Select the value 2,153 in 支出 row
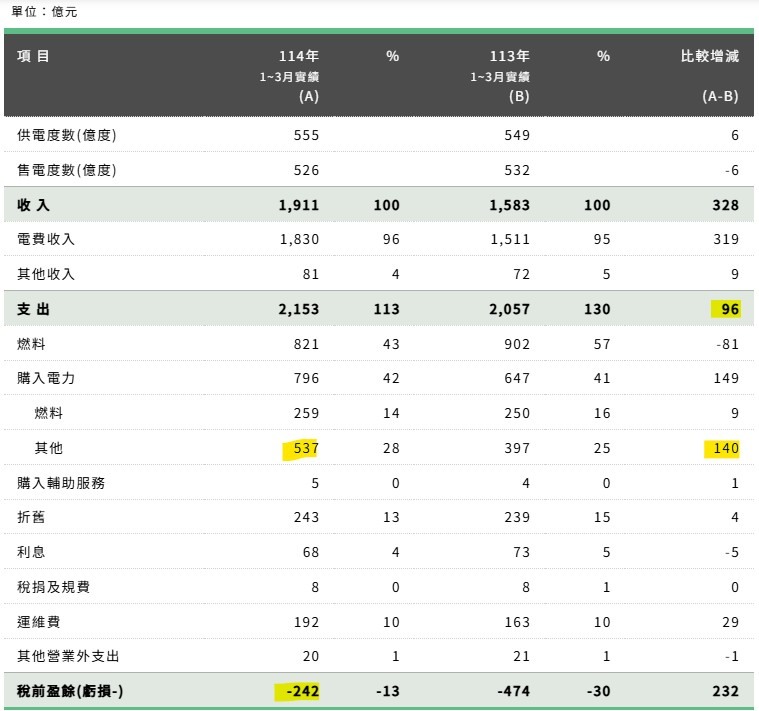759x711 pixels. click(299, 309)
